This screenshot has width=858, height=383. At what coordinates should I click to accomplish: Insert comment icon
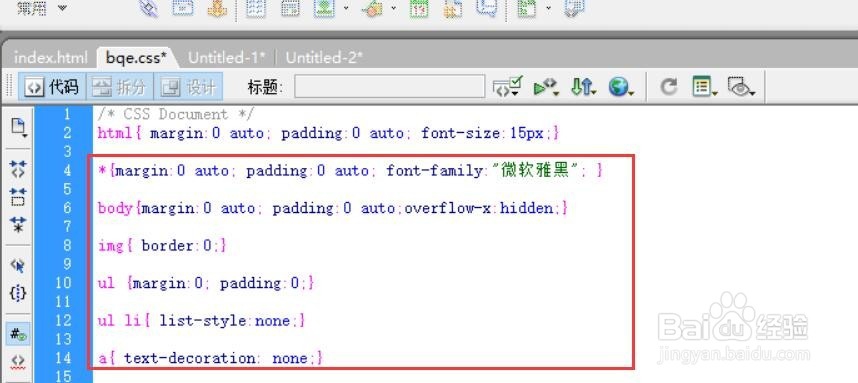pos(486,8)
